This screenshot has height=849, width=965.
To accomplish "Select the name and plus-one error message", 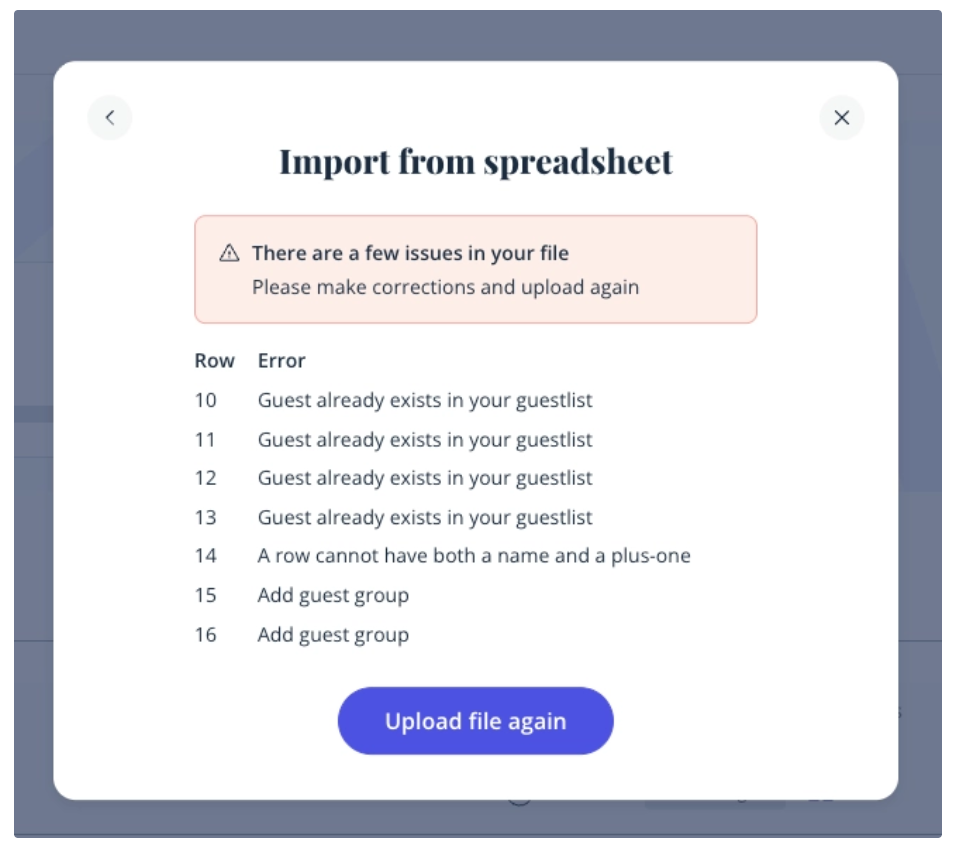I will click(x=474, y=556).
